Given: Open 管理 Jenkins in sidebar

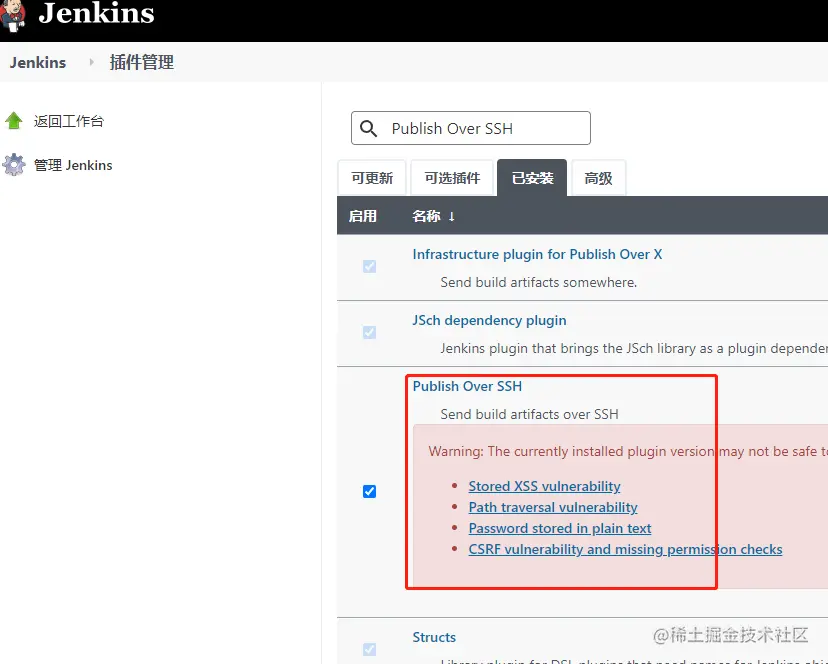Looking at the screenshot, I should [73, 165].
